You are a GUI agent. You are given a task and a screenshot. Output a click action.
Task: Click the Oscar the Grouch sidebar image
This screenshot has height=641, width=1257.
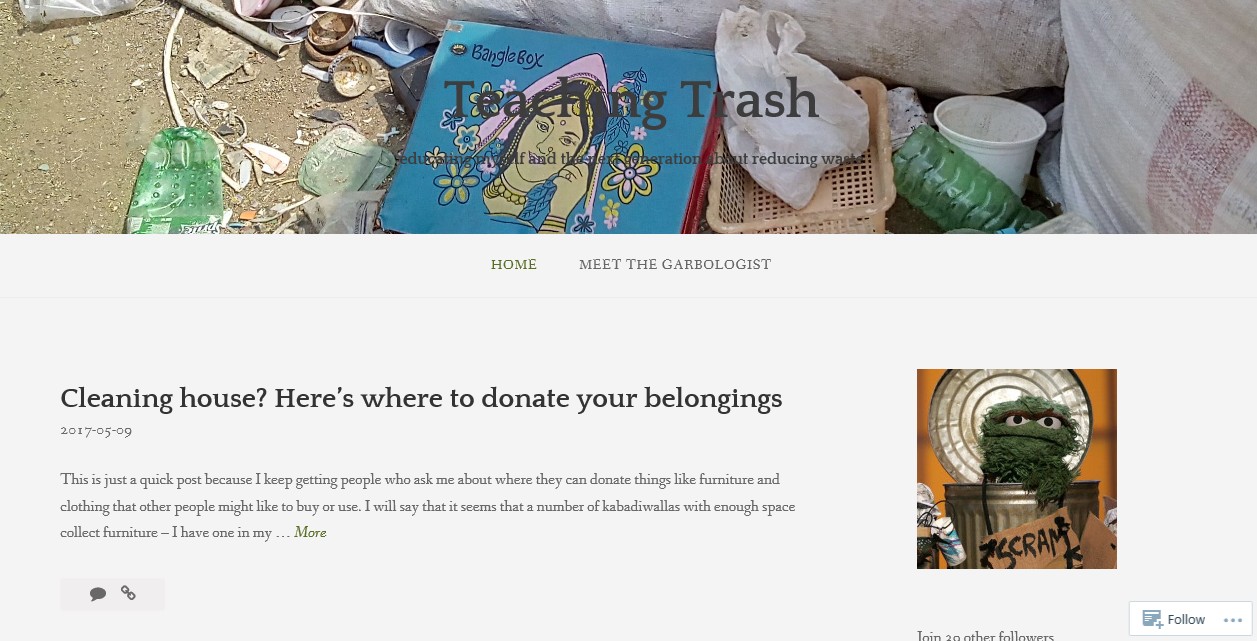1017,469
